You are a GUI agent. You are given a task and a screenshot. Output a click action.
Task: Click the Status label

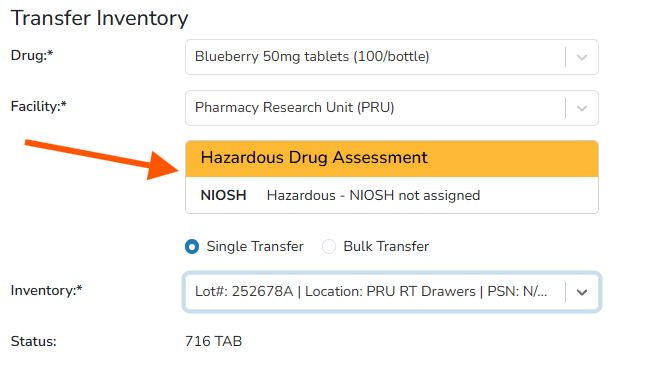(x=33, y=342)
